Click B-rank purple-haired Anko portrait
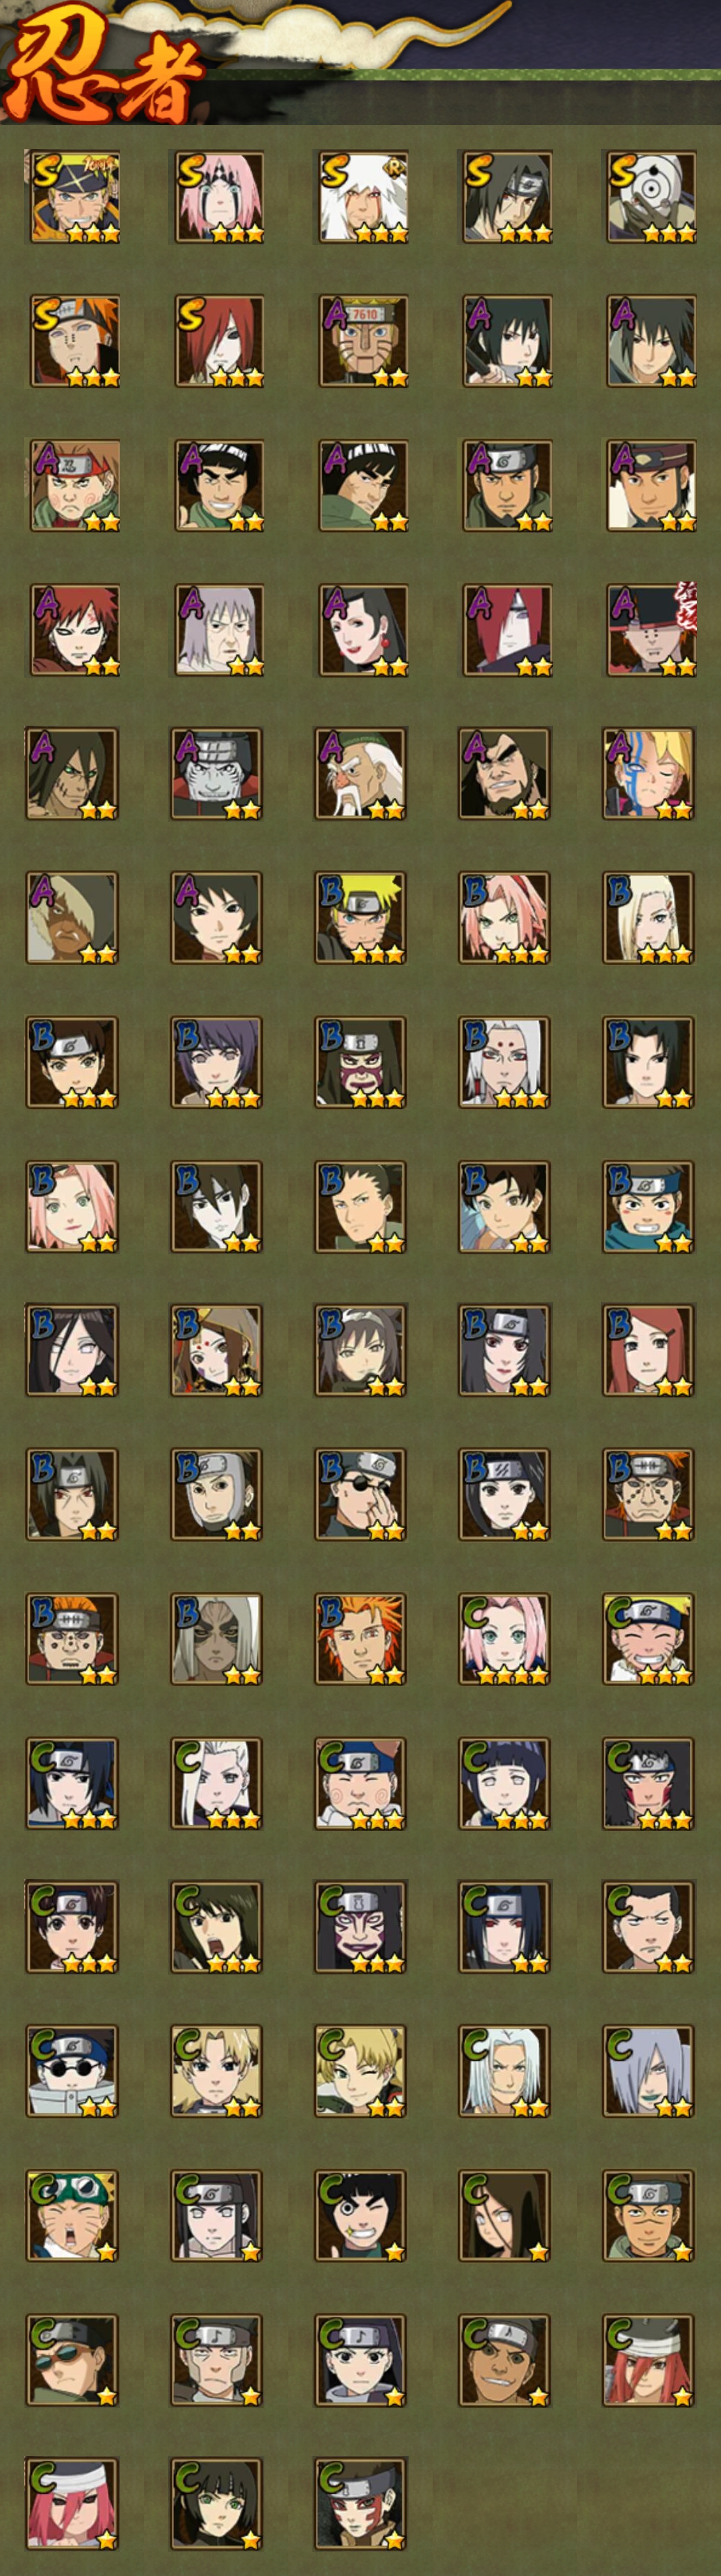Image resolution: width=721 pixels, height=2576 pixels. pyautogui.click(x=217, y=1062)
